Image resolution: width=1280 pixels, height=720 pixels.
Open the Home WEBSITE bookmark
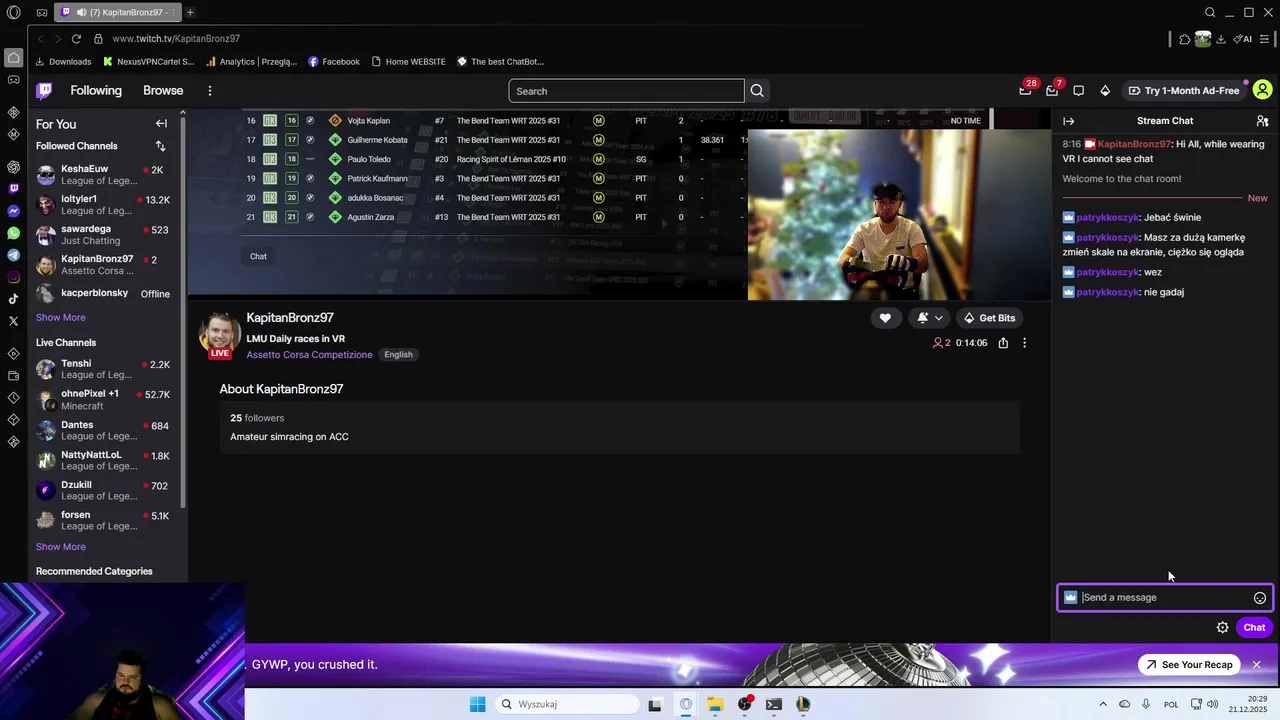point(409,62)
